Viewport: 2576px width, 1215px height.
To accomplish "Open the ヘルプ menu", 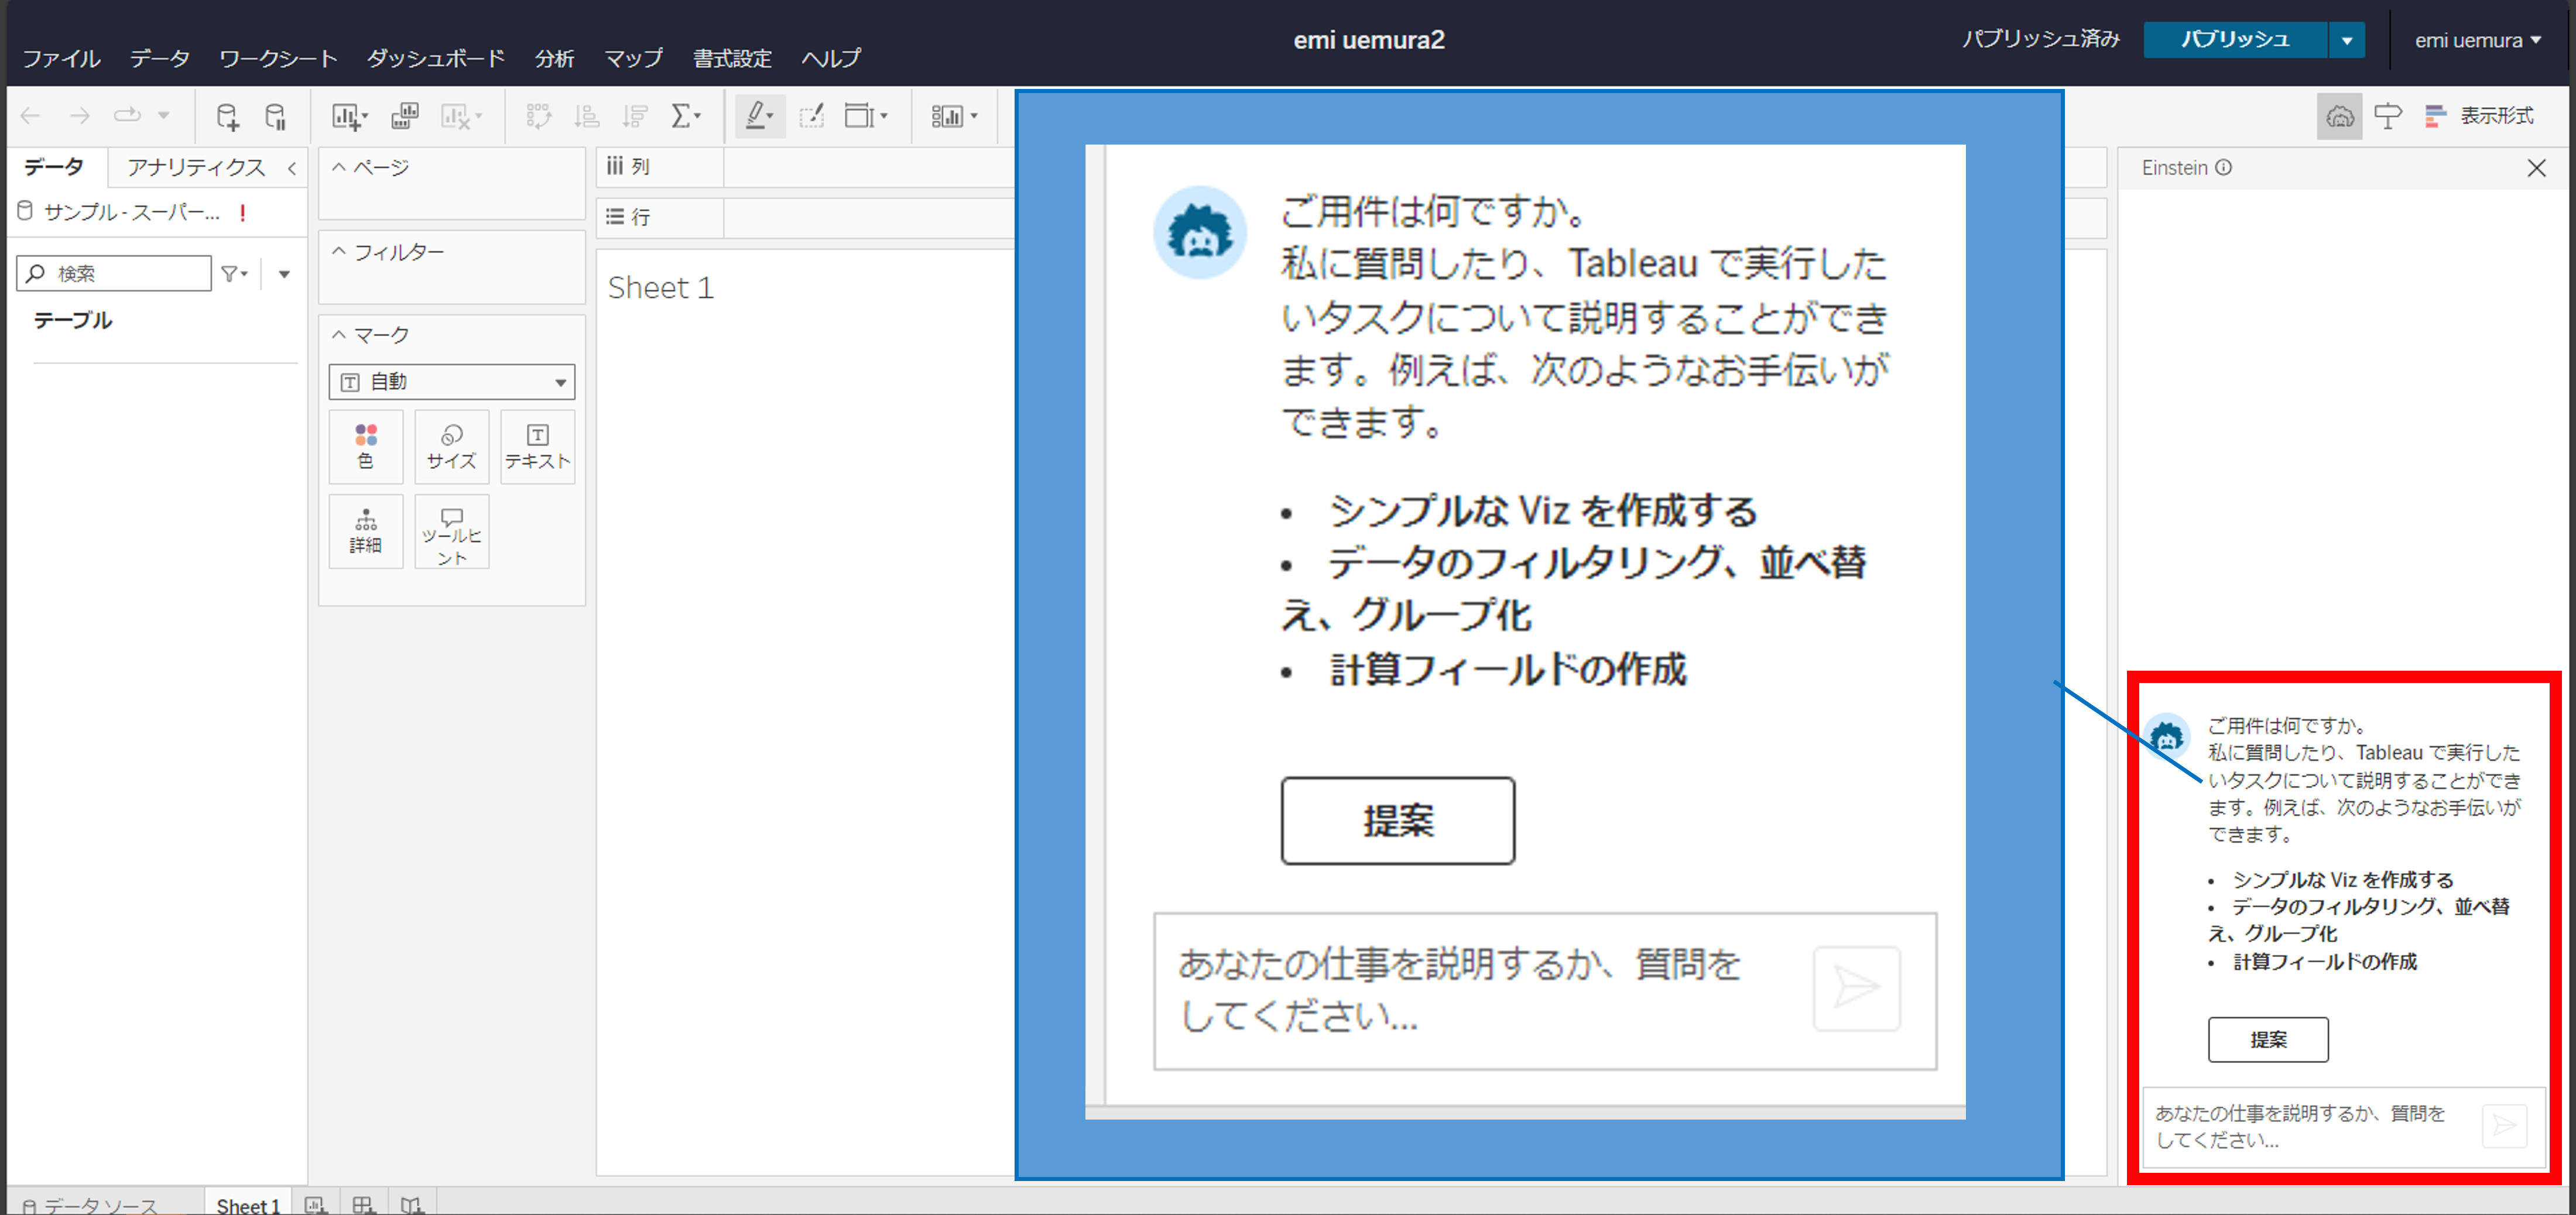I will (x=830, y=58).
